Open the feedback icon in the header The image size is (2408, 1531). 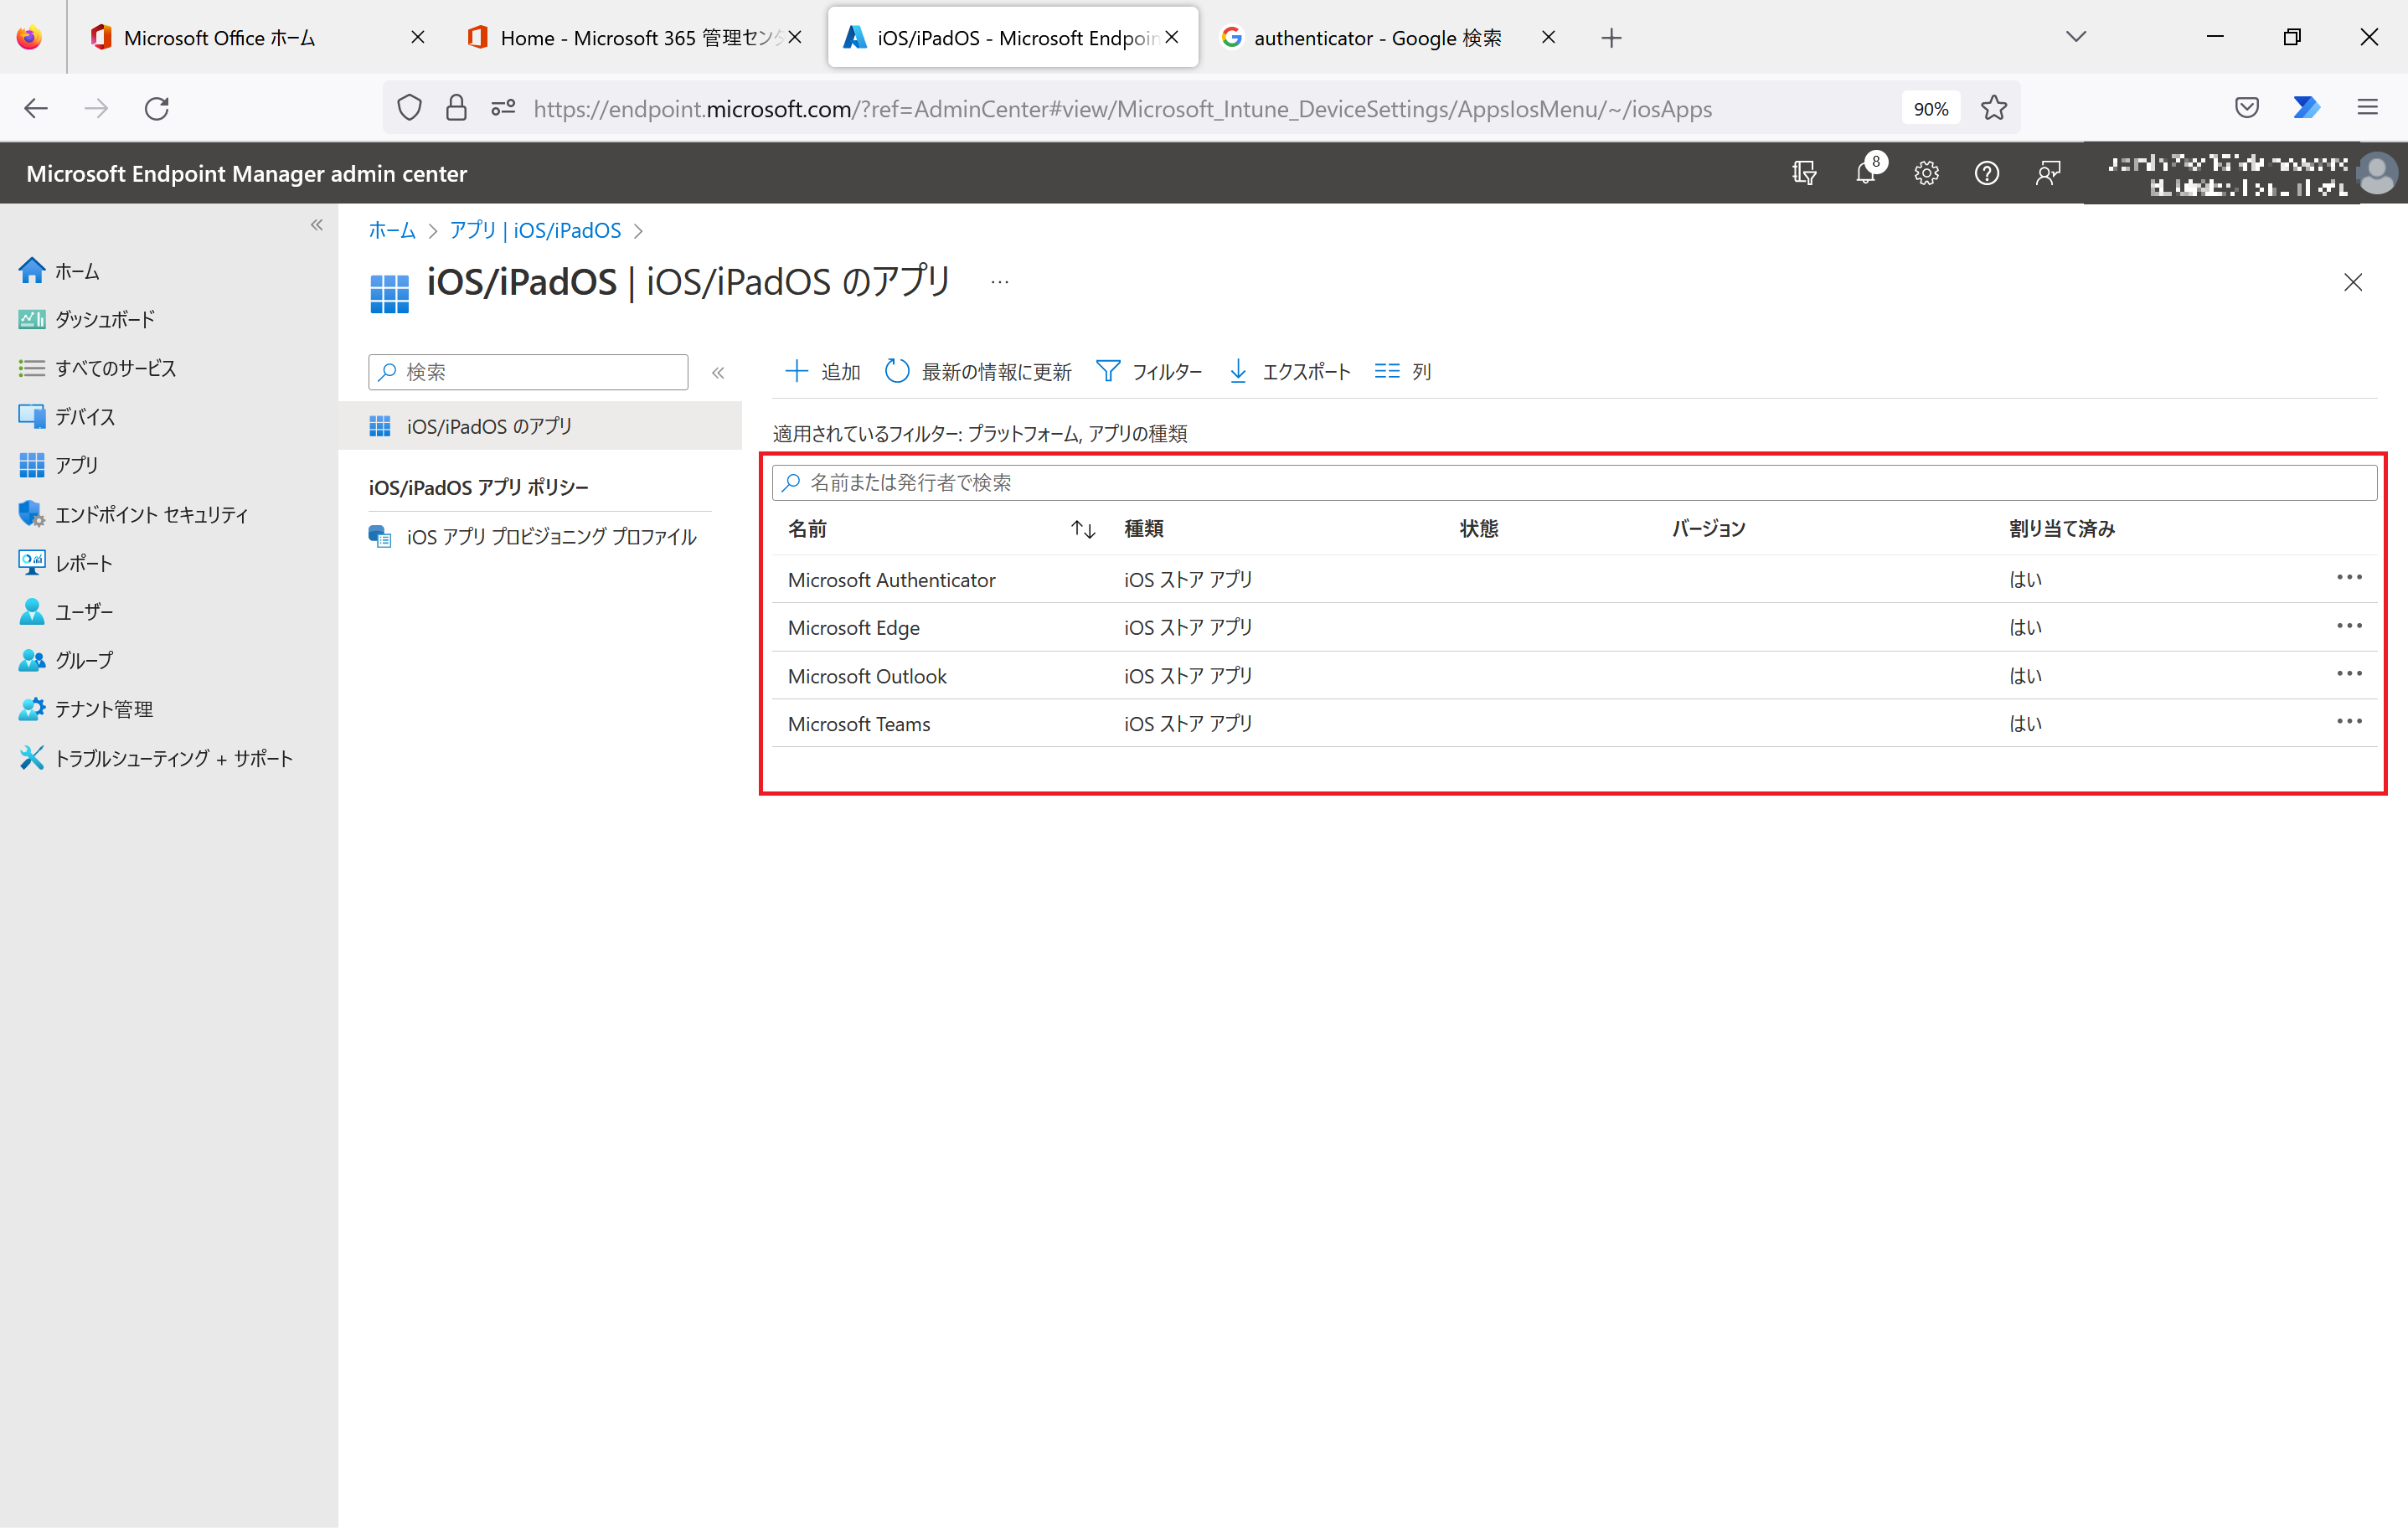tap(2048, 173)
